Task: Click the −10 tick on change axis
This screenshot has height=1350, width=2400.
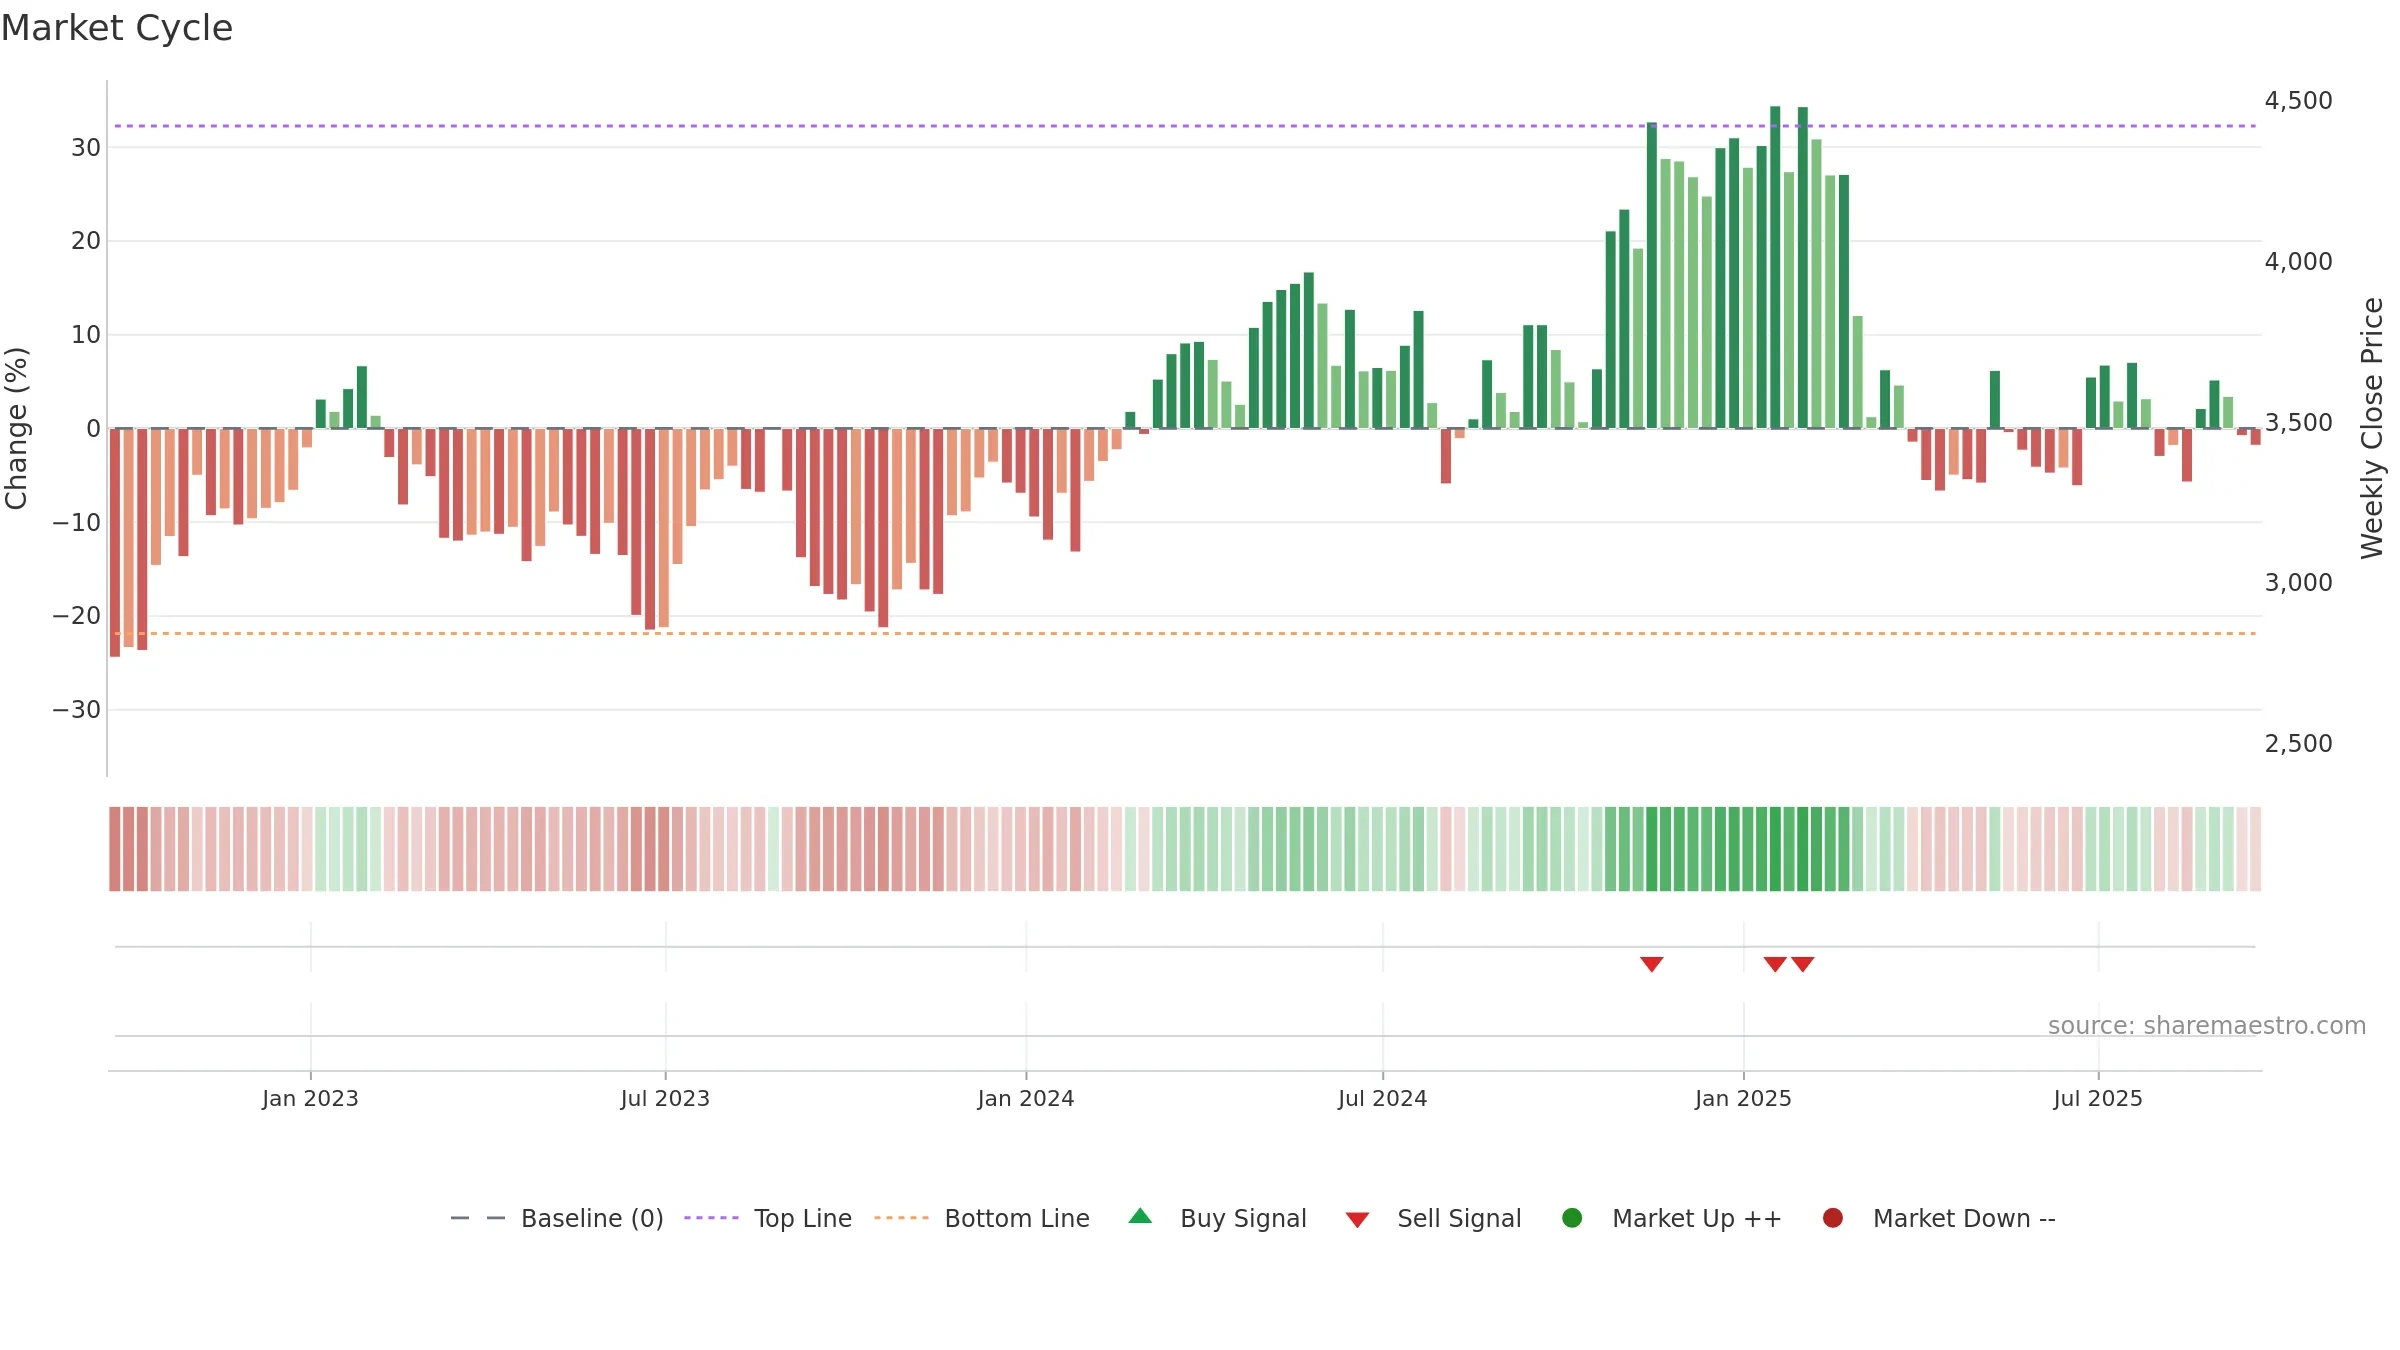Action: point(77,522)
